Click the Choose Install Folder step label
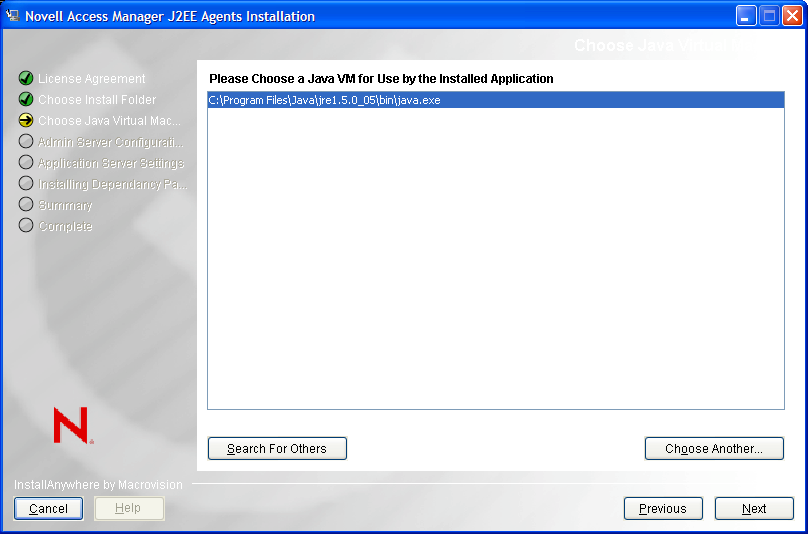The width and height of the screenshot is (808, 534). tap(97, 99)
